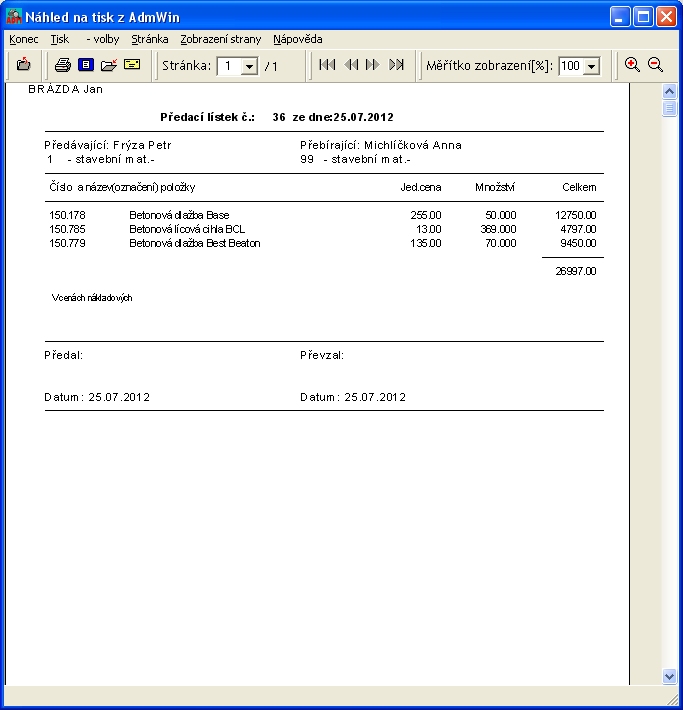Click the printer icon to print

pos(63,65)
